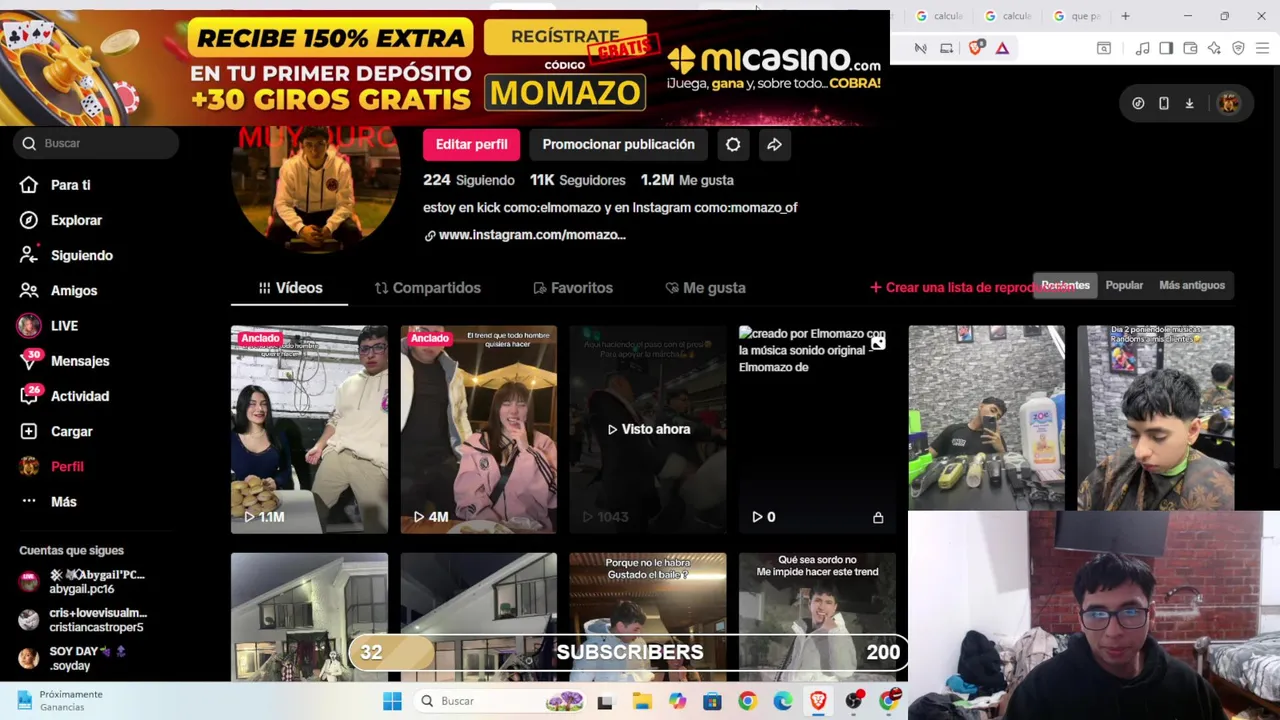The width and height of the screenshot is (1280, 720).
Task: Click the 224 Siguiendo count
Action: click(468, 180)
